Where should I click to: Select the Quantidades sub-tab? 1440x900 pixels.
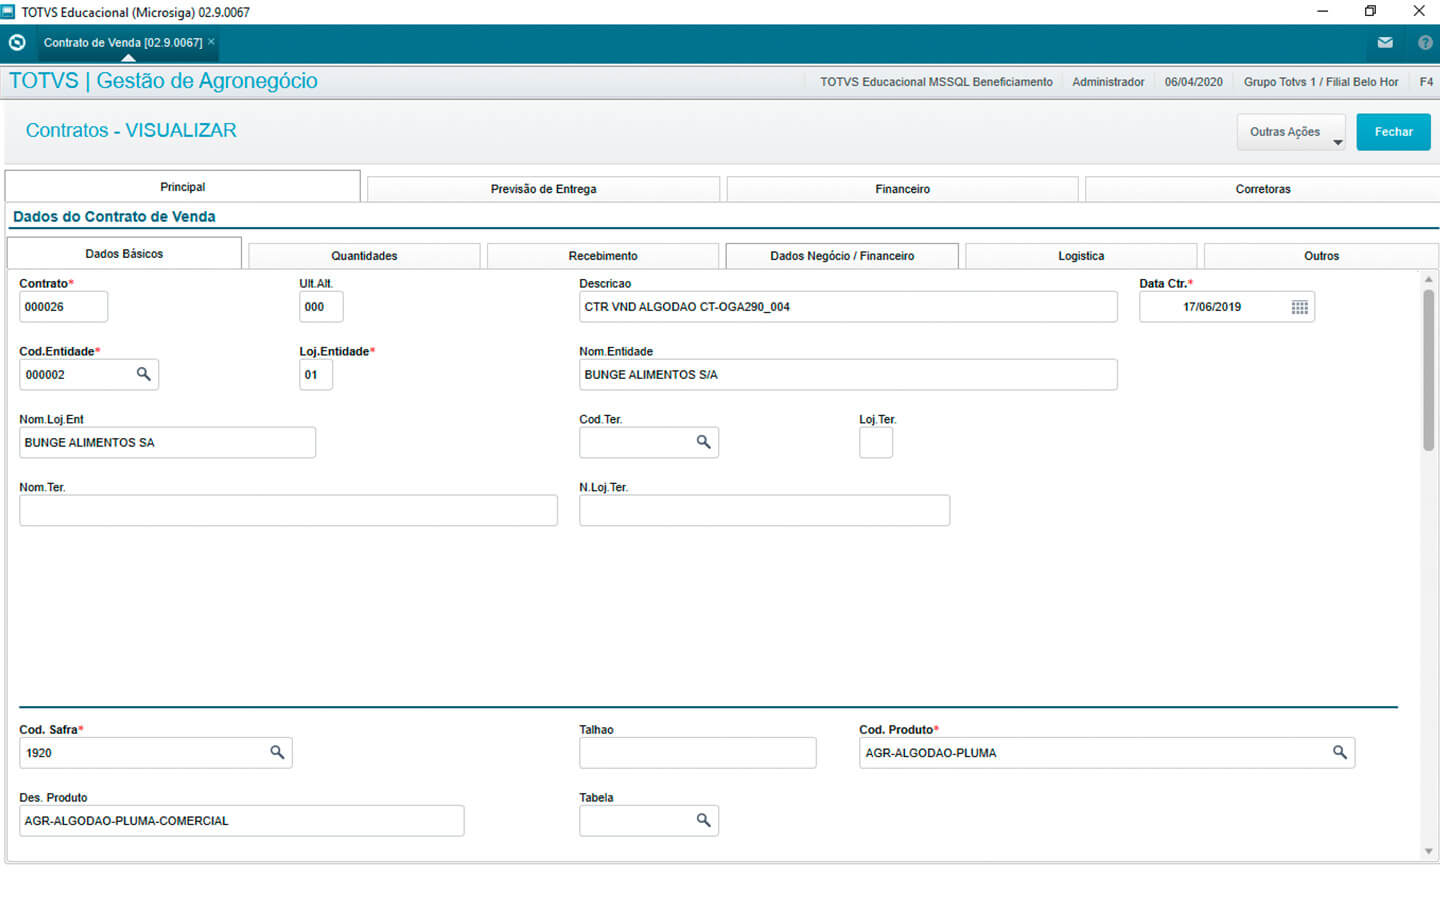pyautogui.click(x=364, y=256)
